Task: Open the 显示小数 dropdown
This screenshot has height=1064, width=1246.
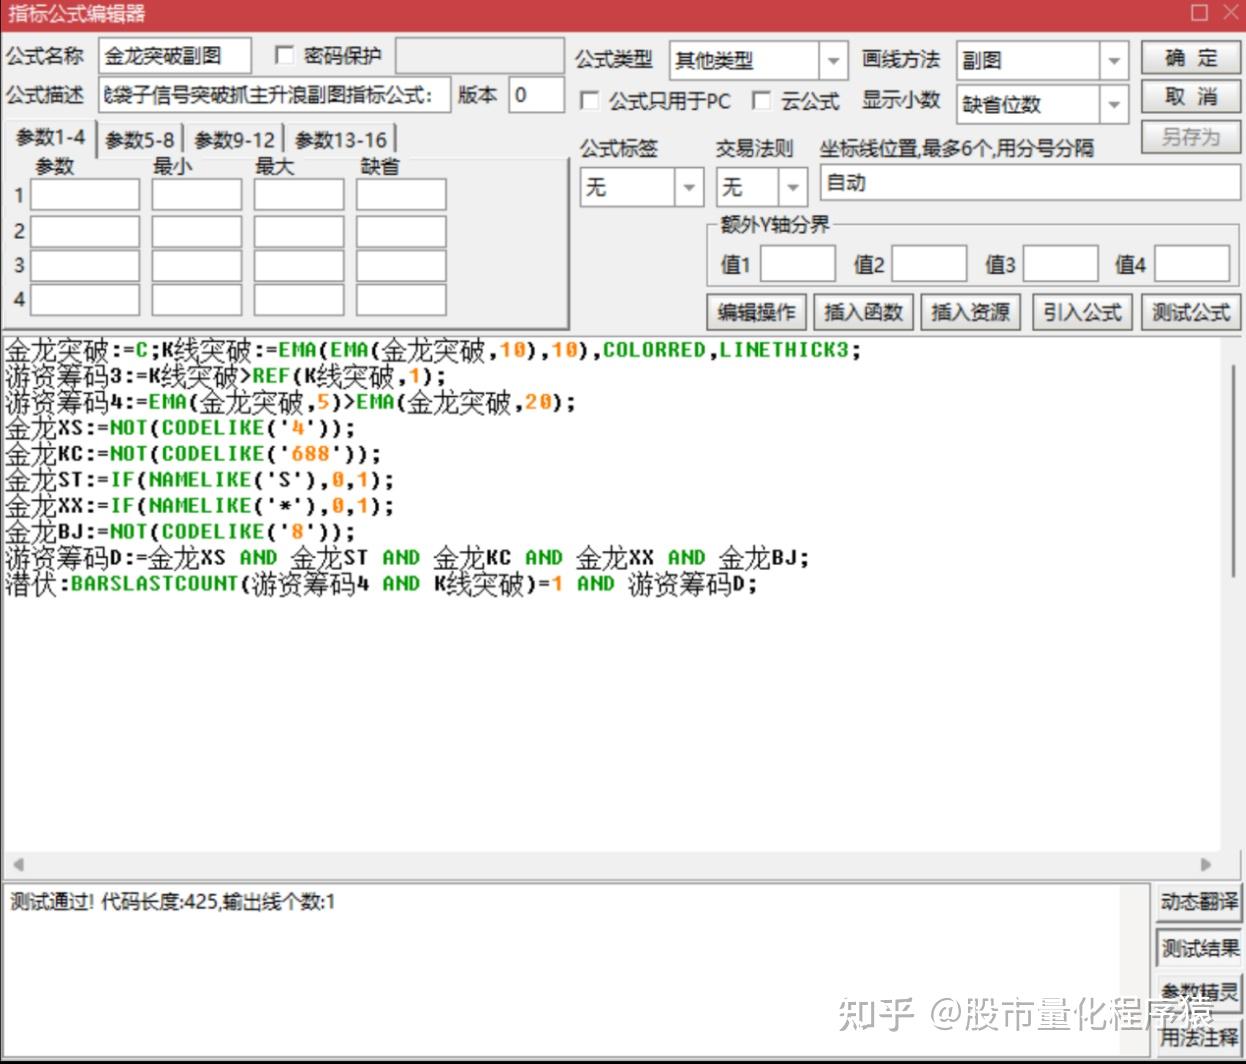Action: (1114, 103)
